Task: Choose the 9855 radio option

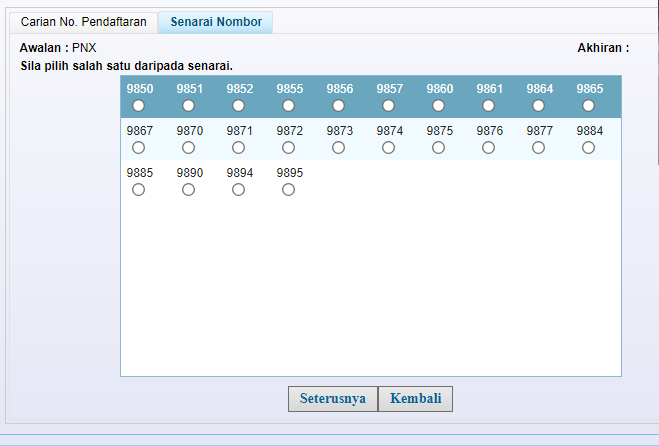Action: (288, 106)
